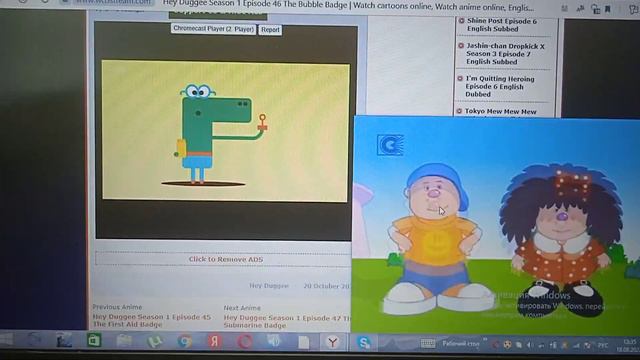Click the page title in the address bar

coord(348,7)
